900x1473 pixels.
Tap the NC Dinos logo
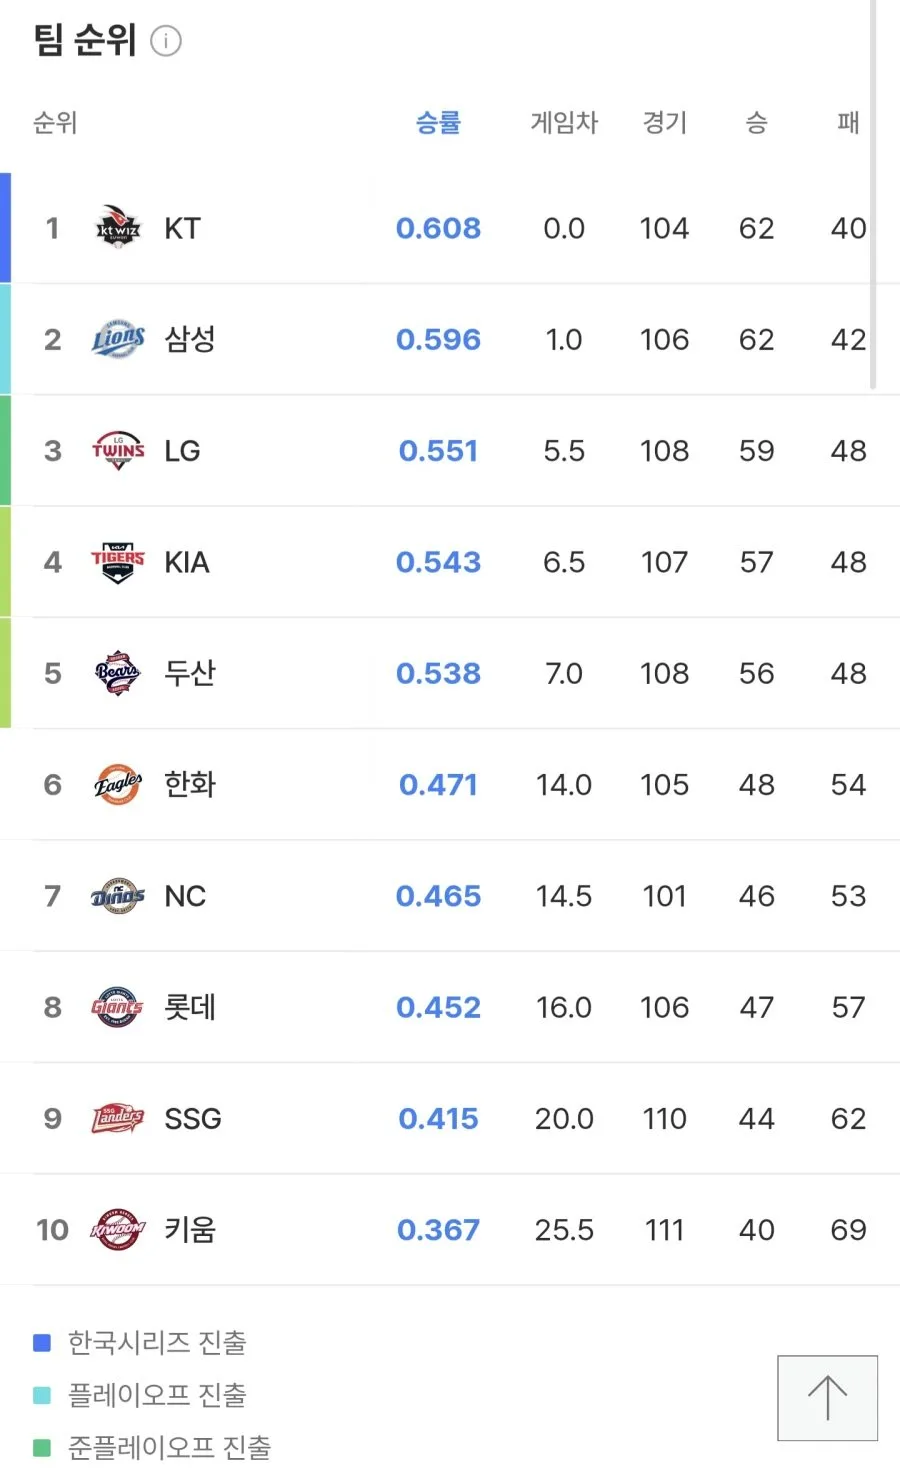tap(118, 896)
